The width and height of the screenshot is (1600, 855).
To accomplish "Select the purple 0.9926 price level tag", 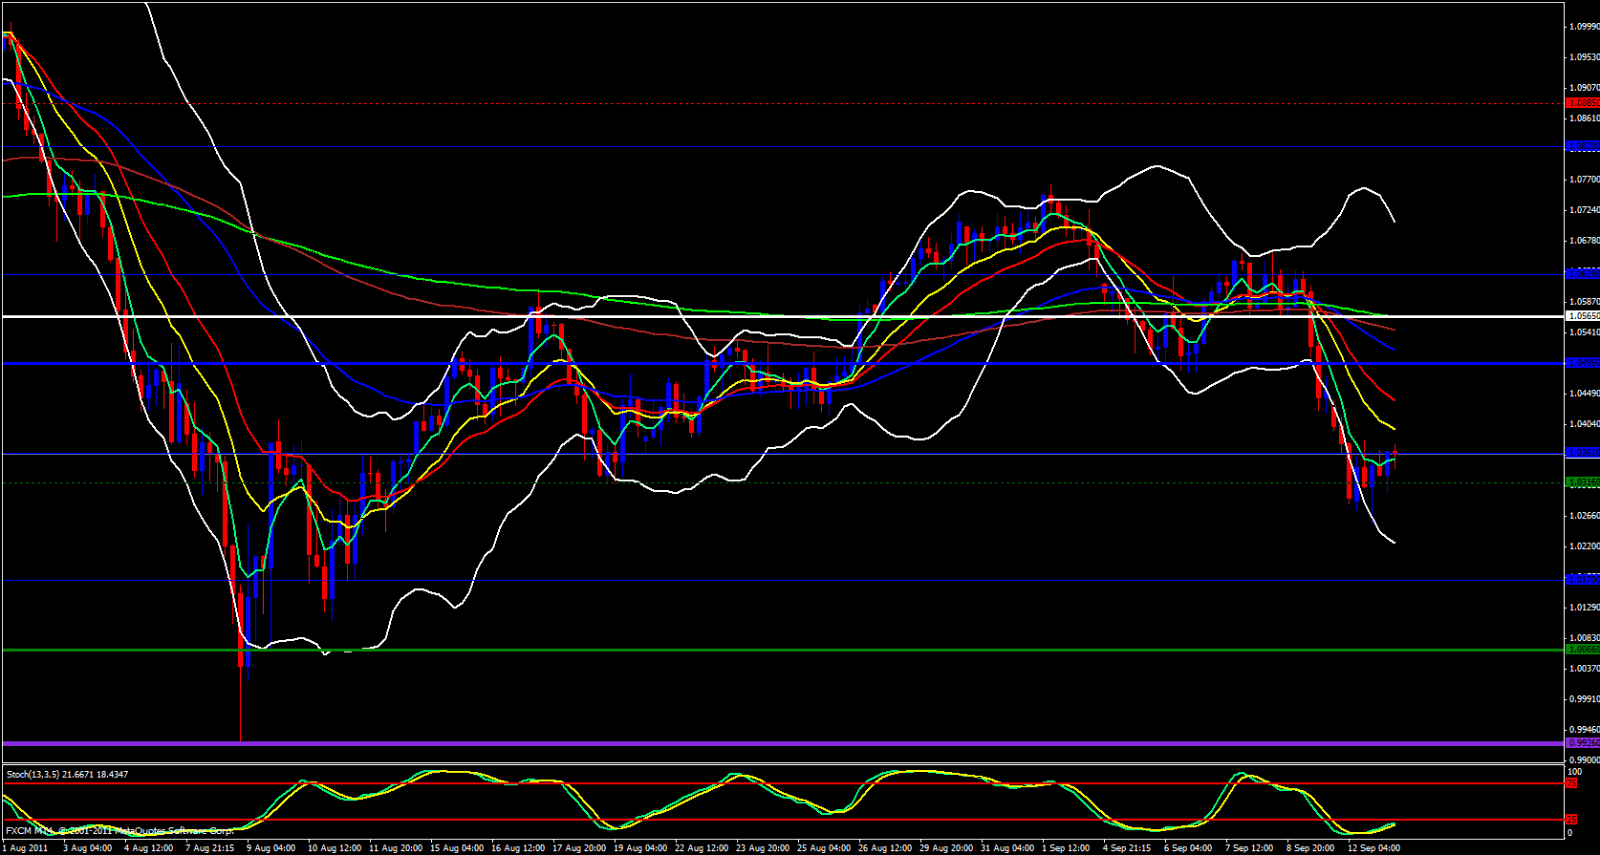I will [1583, 743].
